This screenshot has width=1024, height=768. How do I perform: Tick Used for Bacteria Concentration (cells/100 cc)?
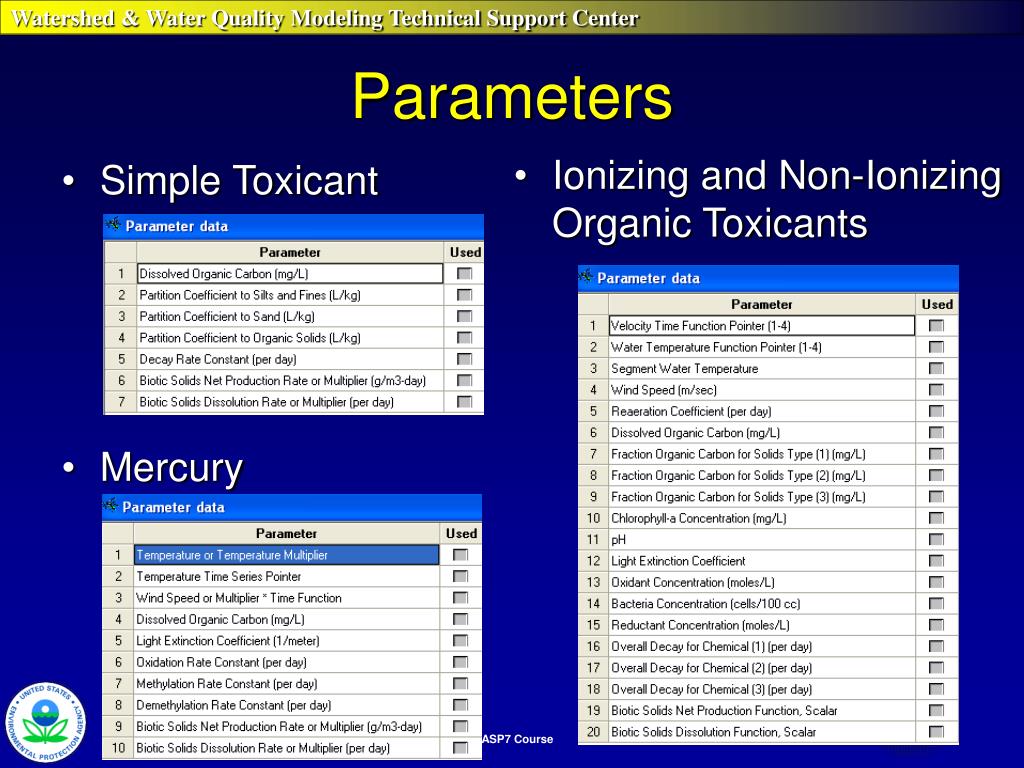click(x=936, y=603)
